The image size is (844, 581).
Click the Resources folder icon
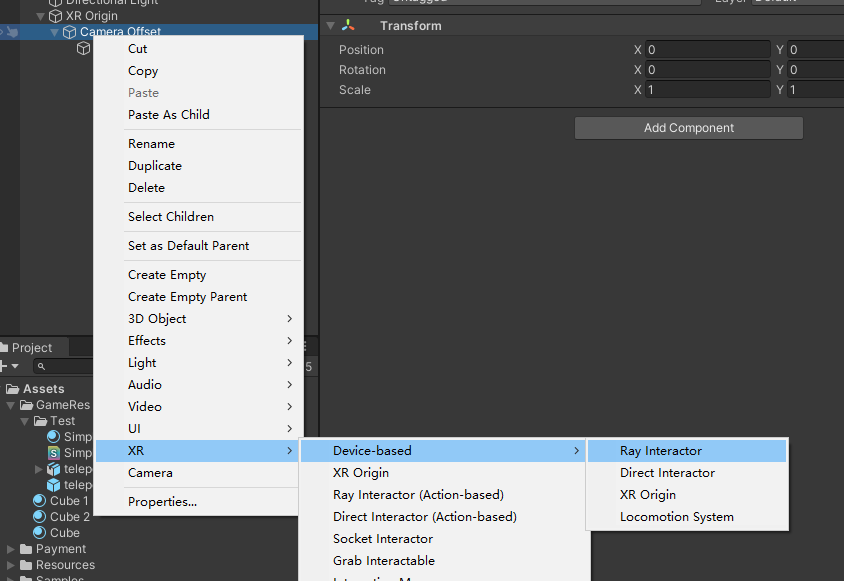[x=26, y=565]
